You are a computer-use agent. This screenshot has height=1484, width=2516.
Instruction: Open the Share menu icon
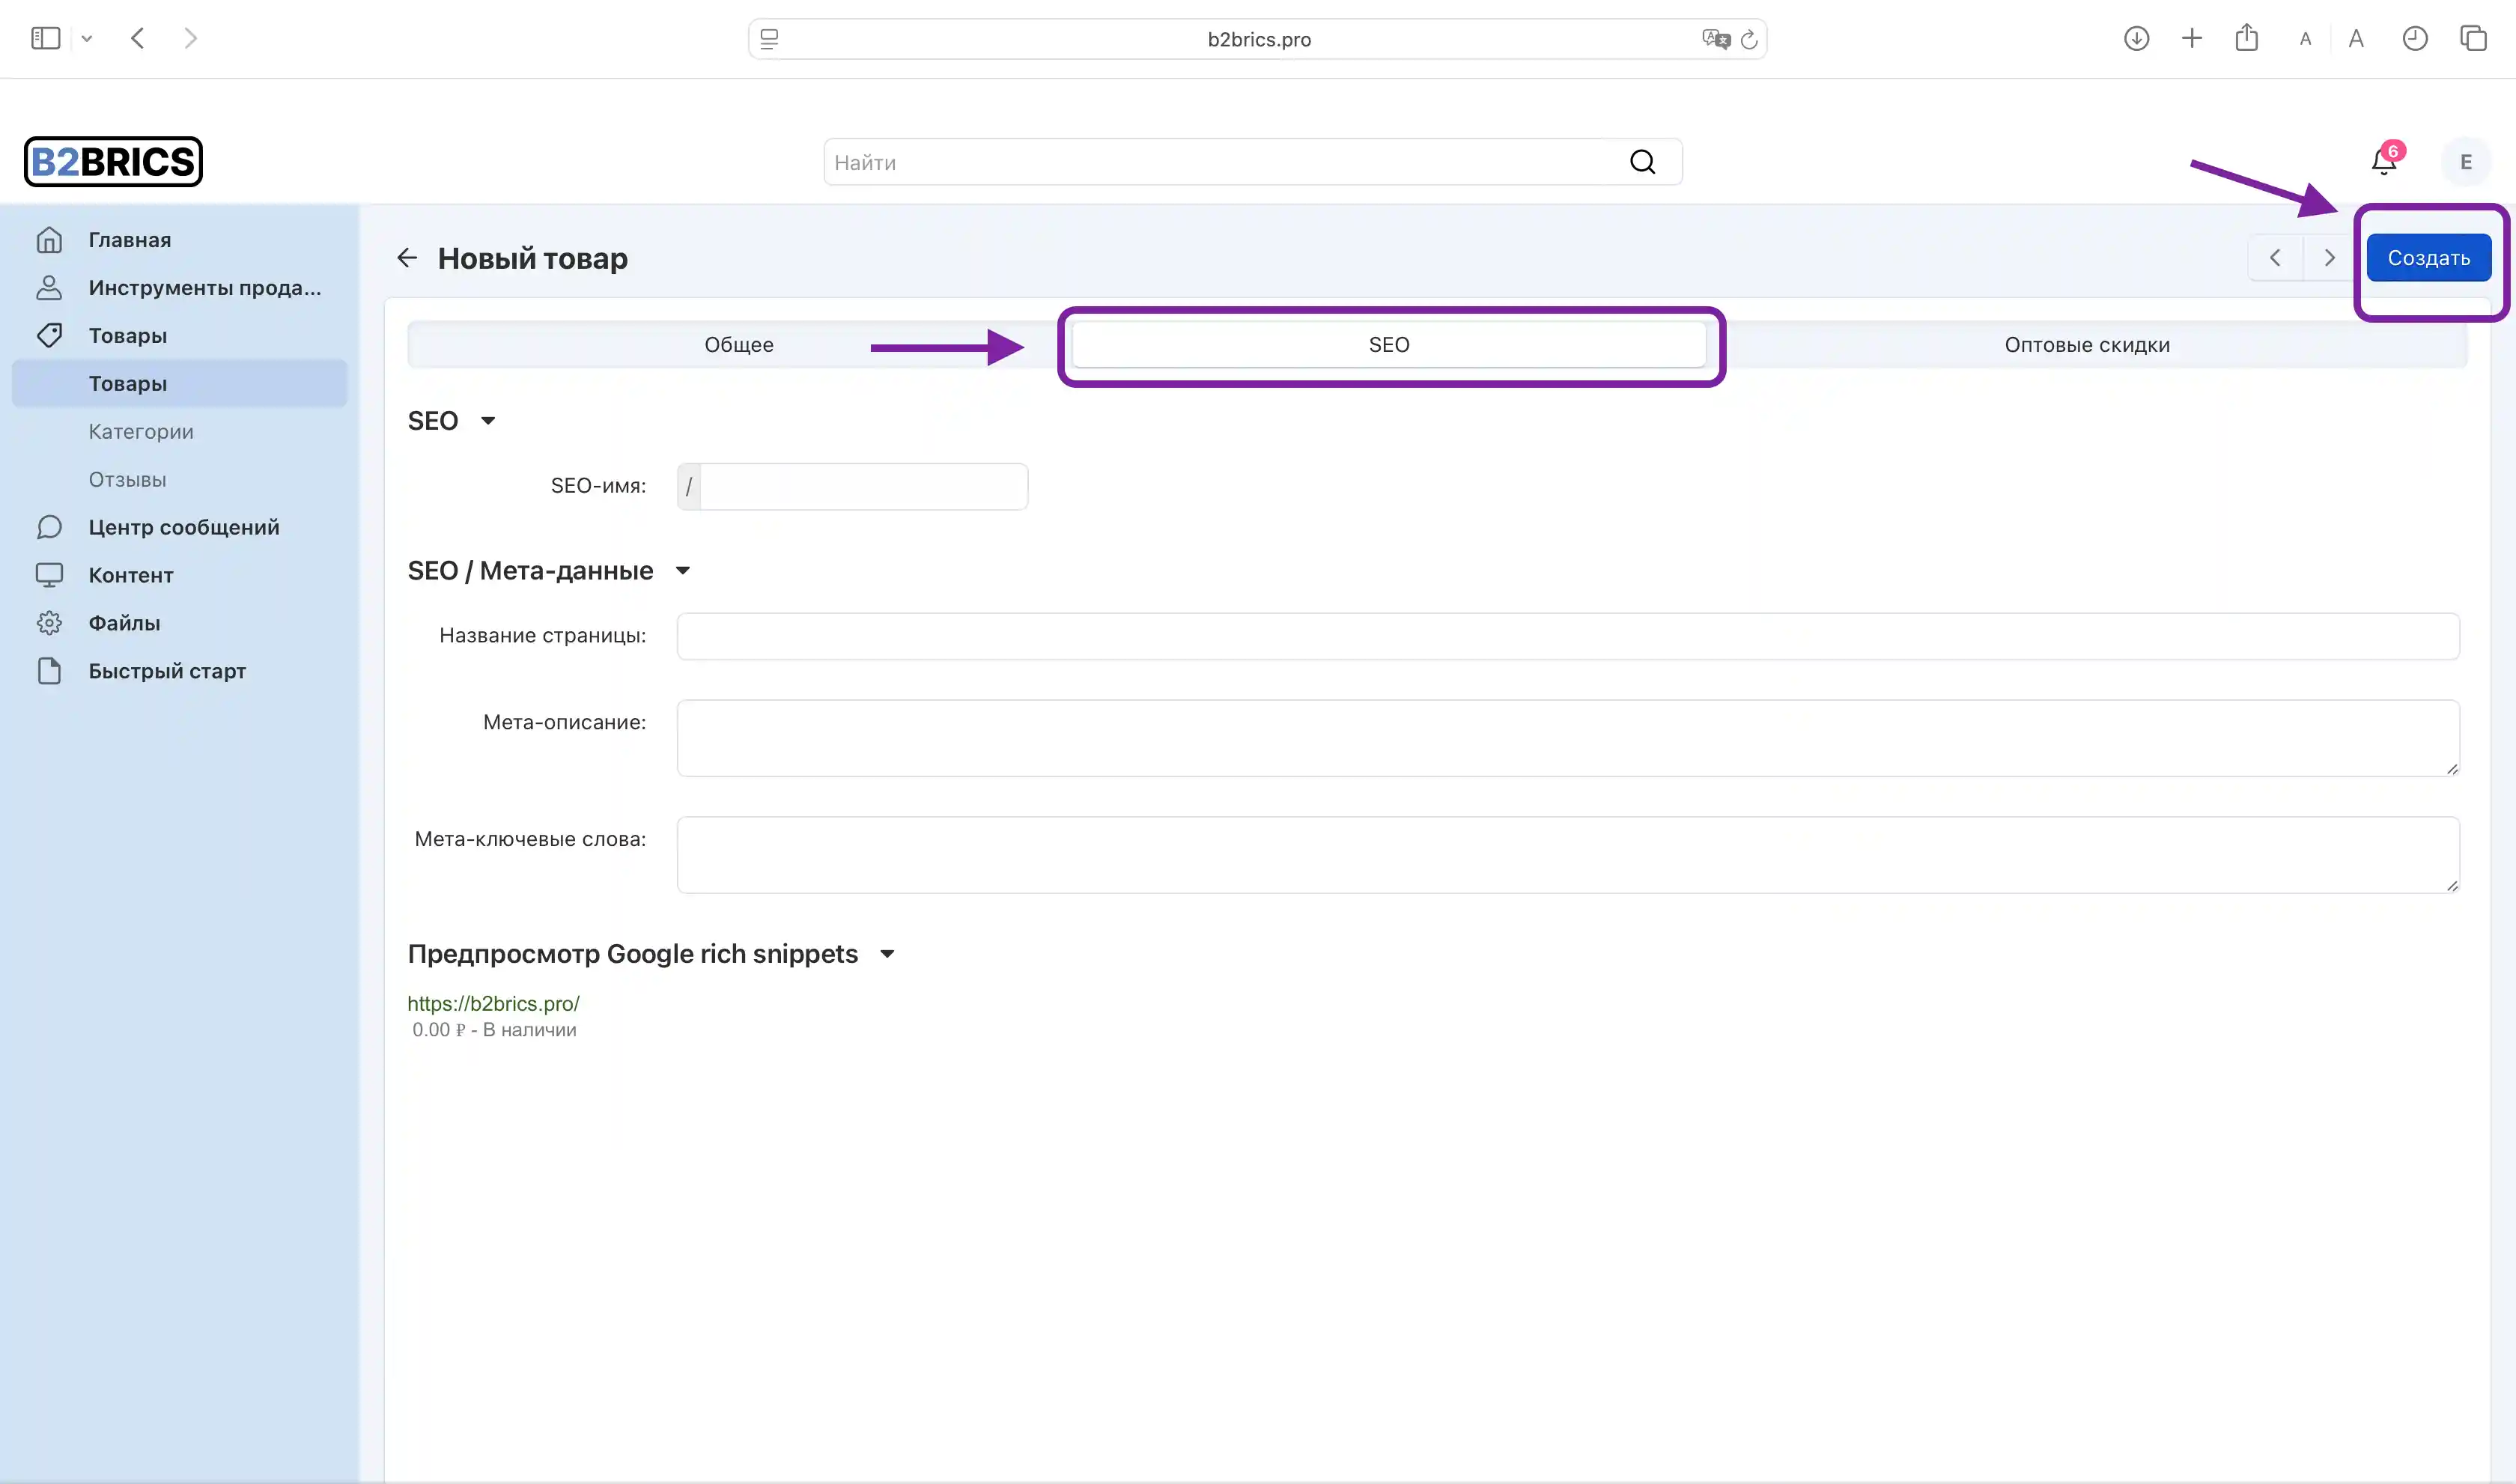coord(2246,37)
